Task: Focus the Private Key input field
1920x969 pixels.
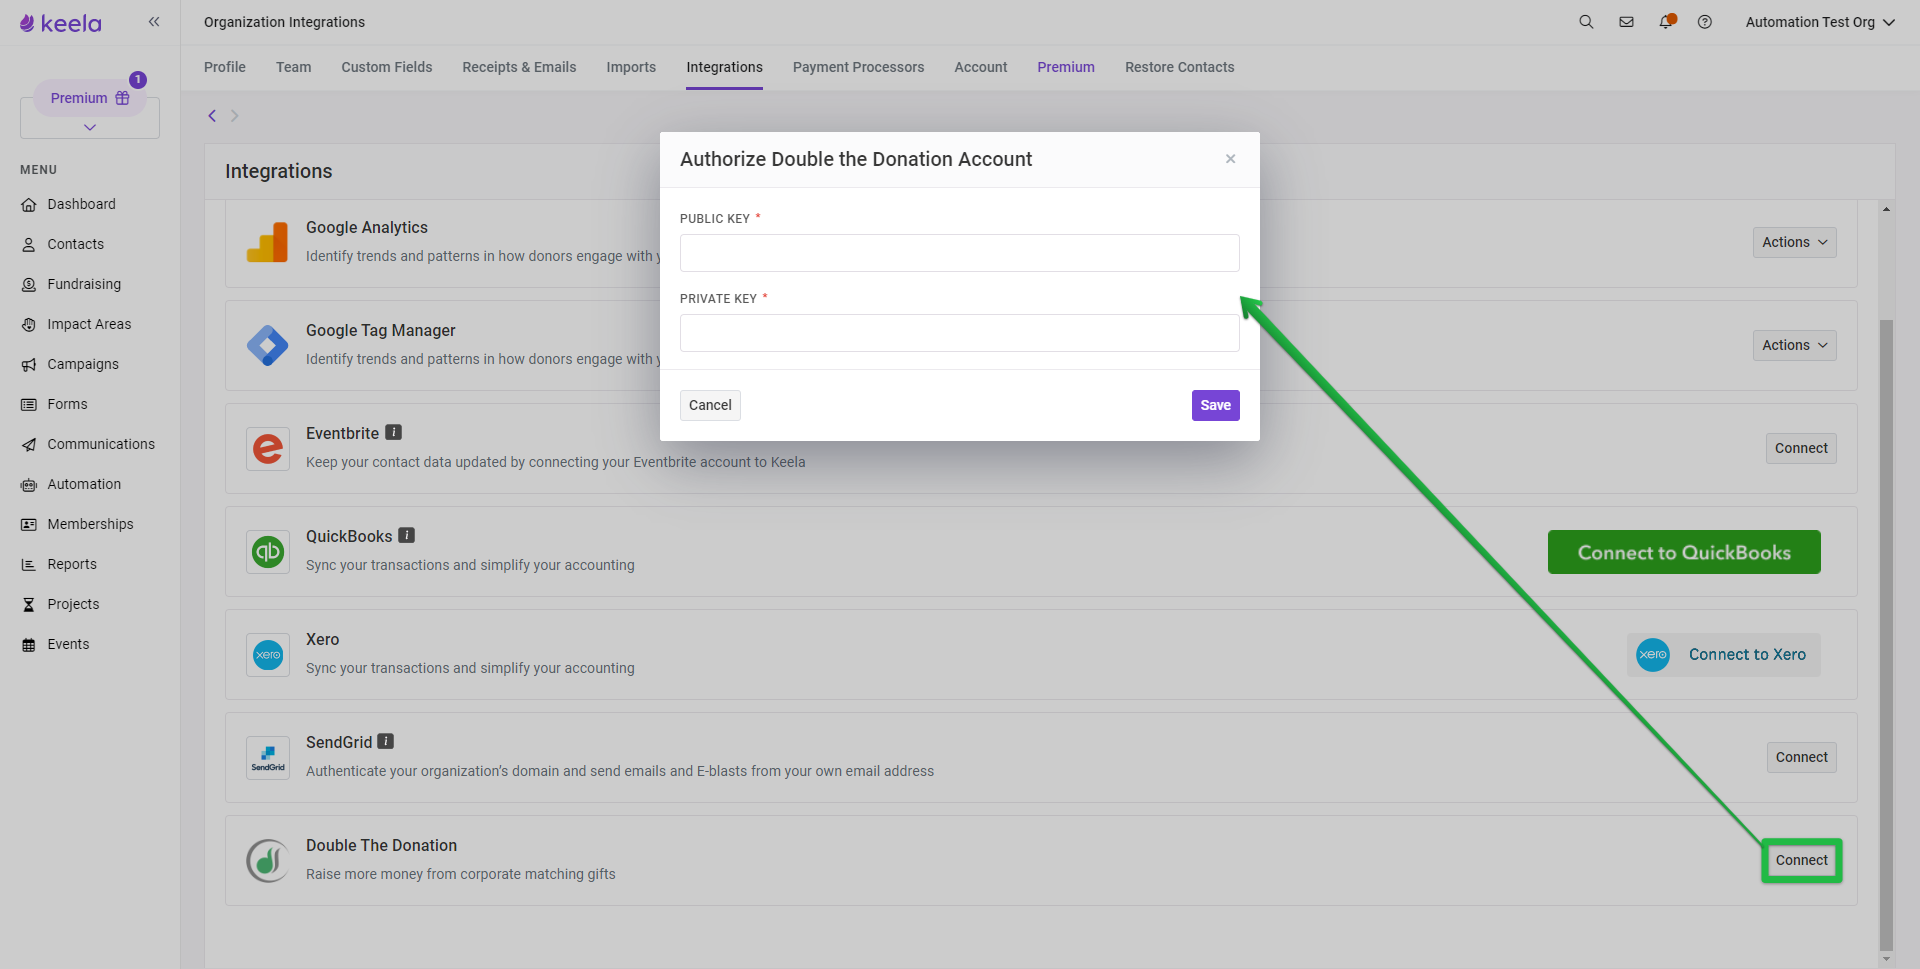Action: [x=960, y=333]
